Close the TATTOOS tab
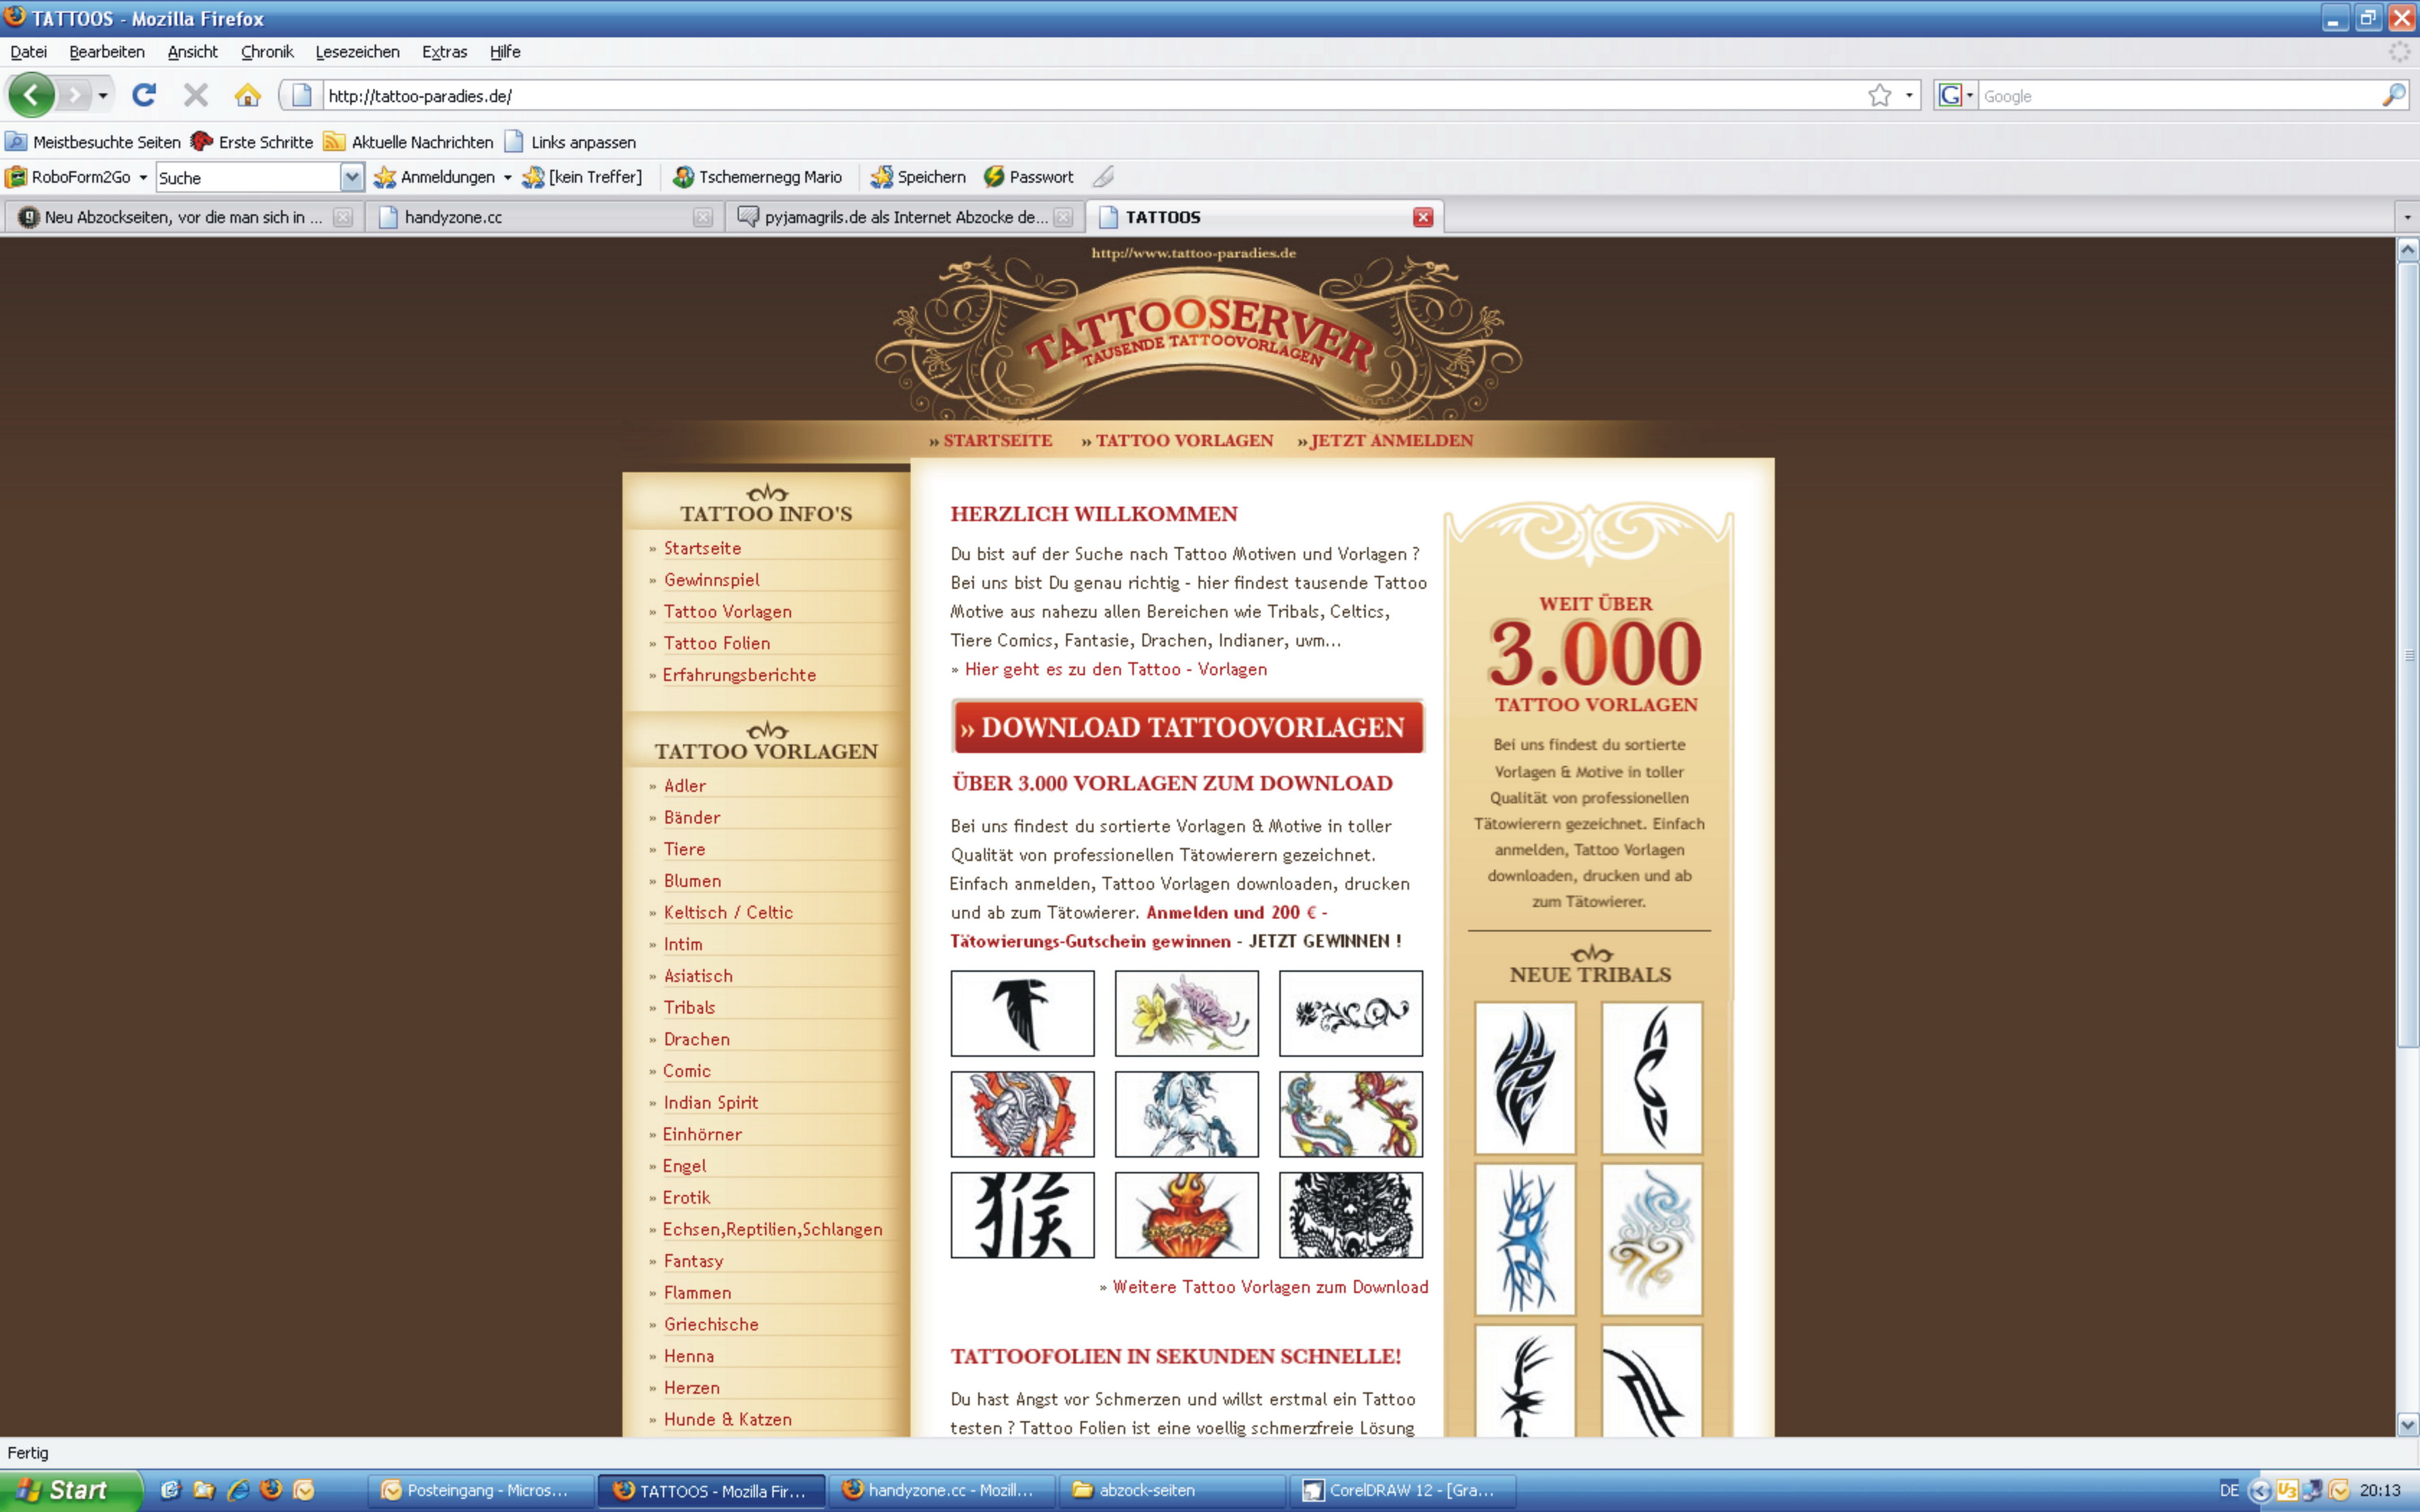 coord(1422,217)
